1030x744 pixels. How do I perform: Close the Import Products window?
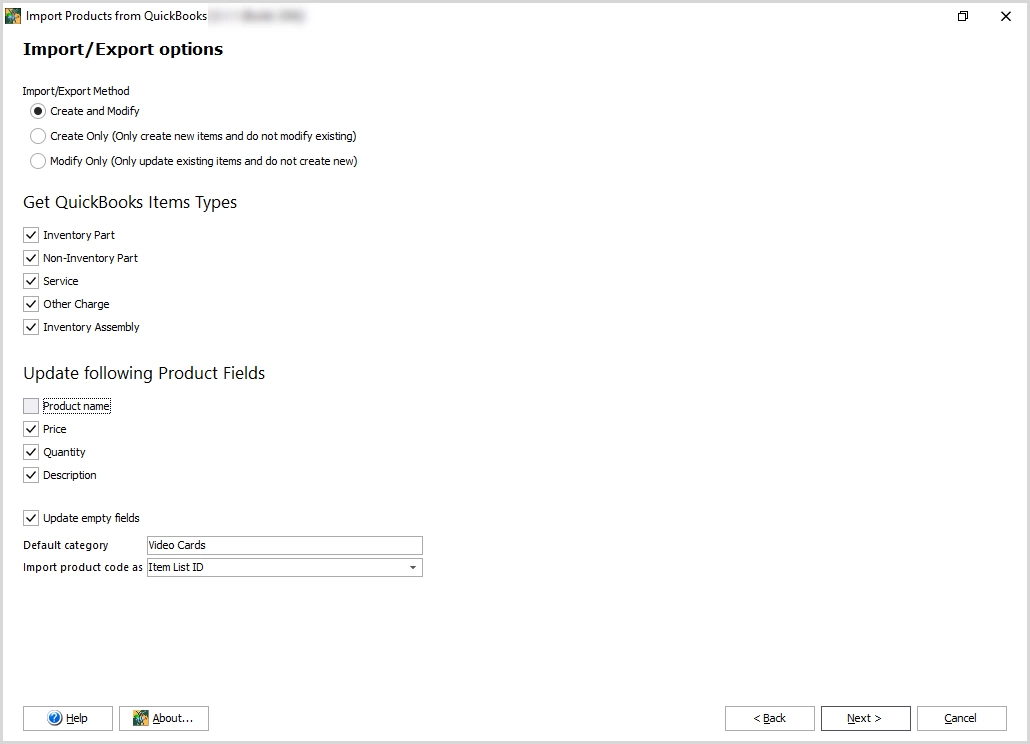(x=1006, y=16)
